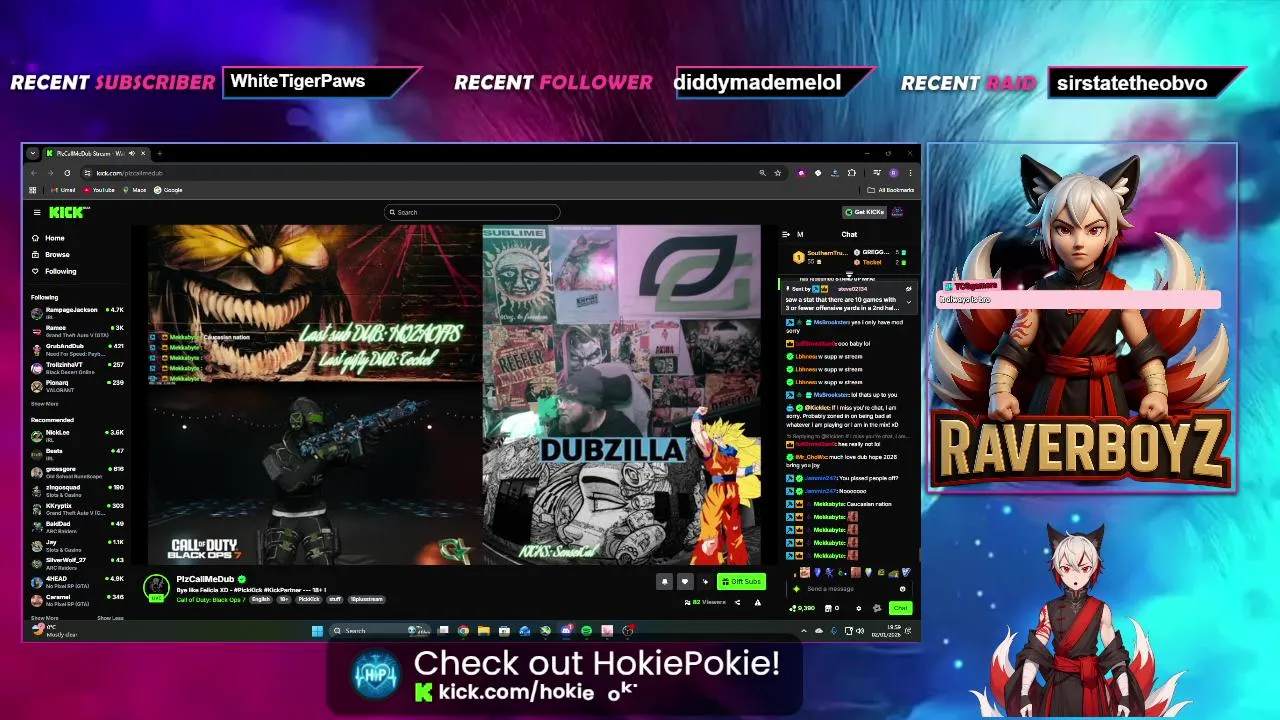Toggle notification bell for PlzCallMeDub
Image resolution: width=1280 pixels, height=720 pixels.
(x=664, y=581)
